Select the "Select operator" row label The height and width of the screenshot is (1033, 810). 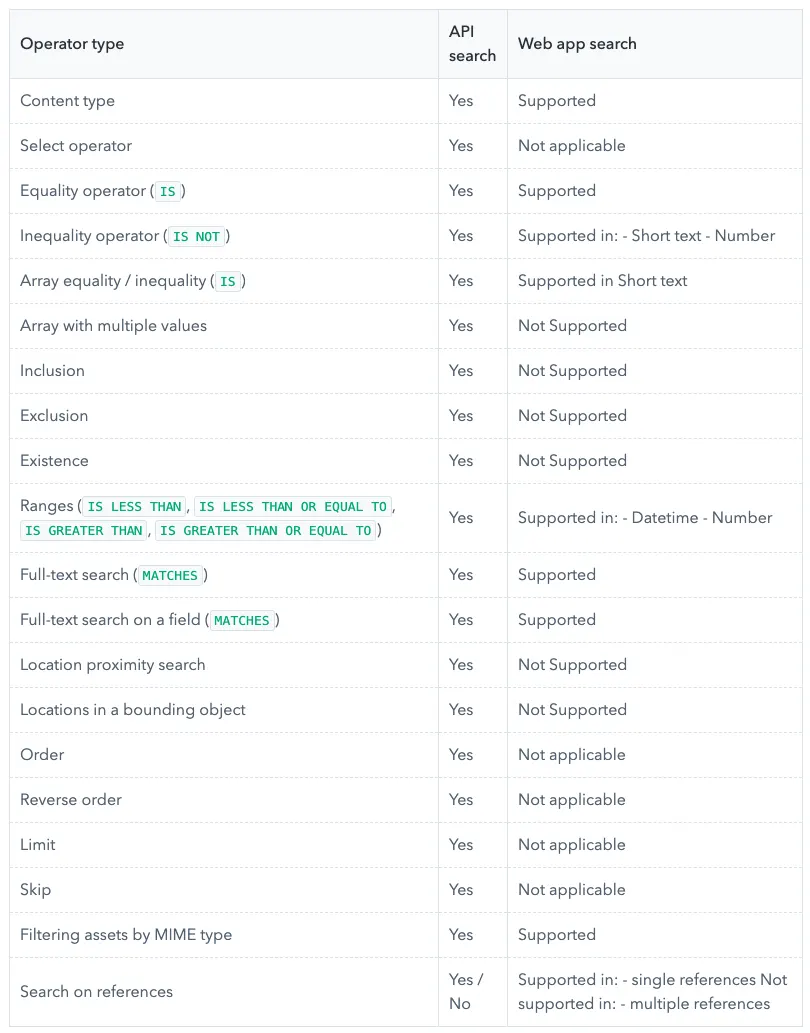(76, 146)
